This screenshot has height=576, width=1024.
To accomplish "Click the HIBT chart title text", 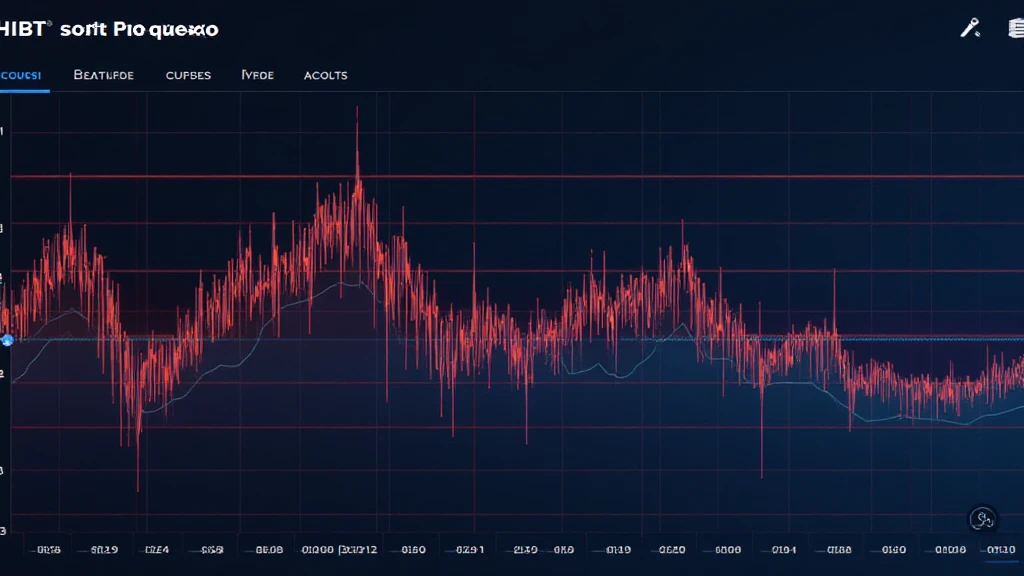I will (x=109, y=29).
